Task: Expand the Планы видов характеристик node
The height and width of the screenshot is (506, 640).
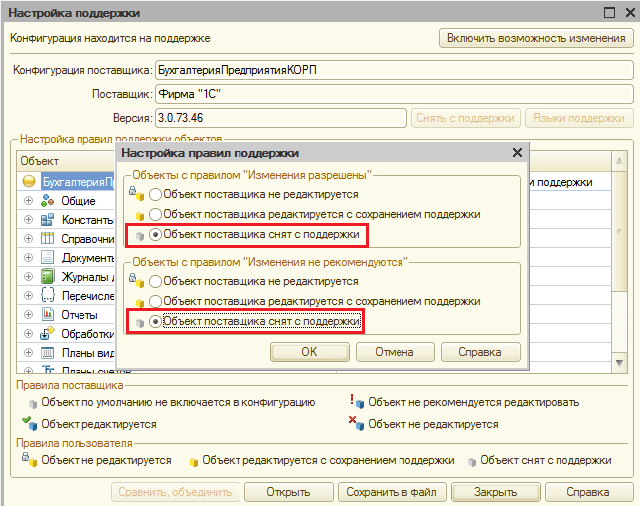Action: [28, 353]
